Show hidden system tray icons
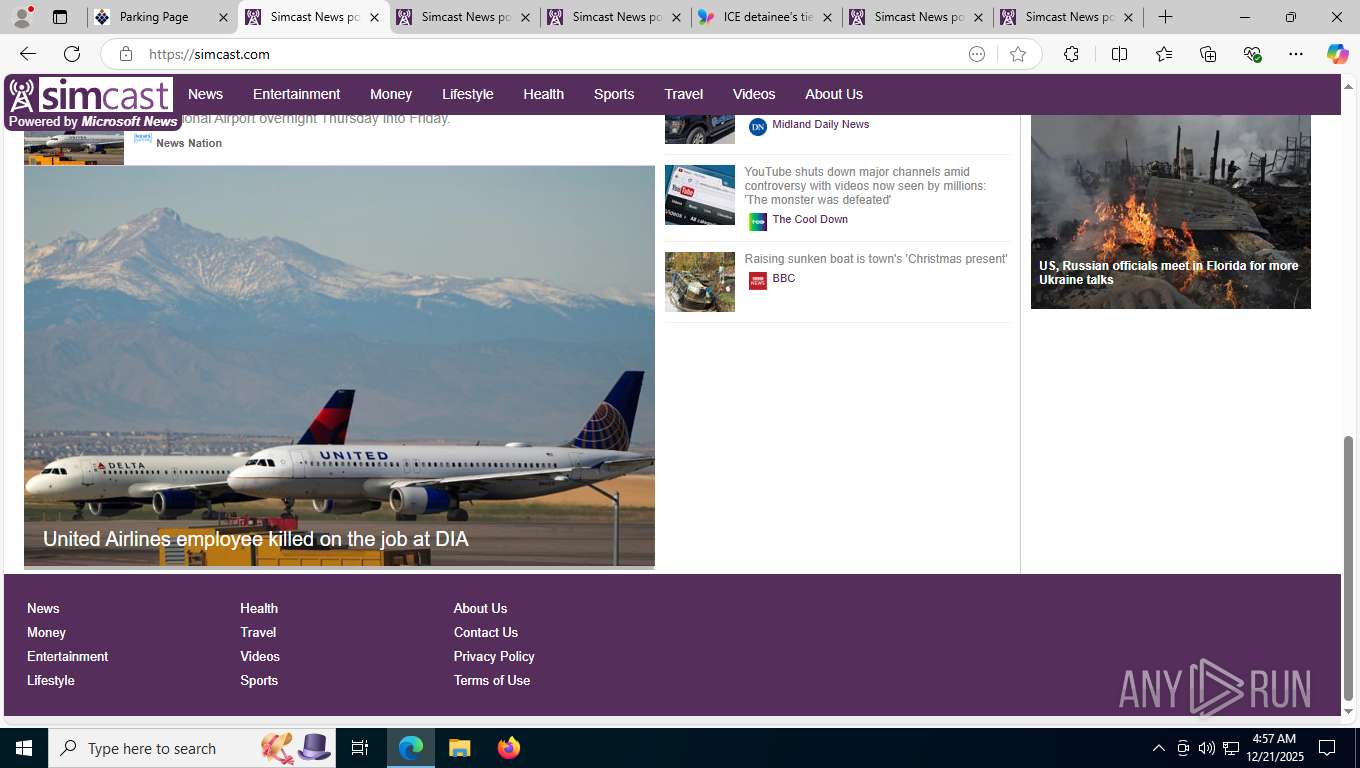The width and height of the screenshot is (1360, 768). pyautogui.click(x=1159, y=748)
